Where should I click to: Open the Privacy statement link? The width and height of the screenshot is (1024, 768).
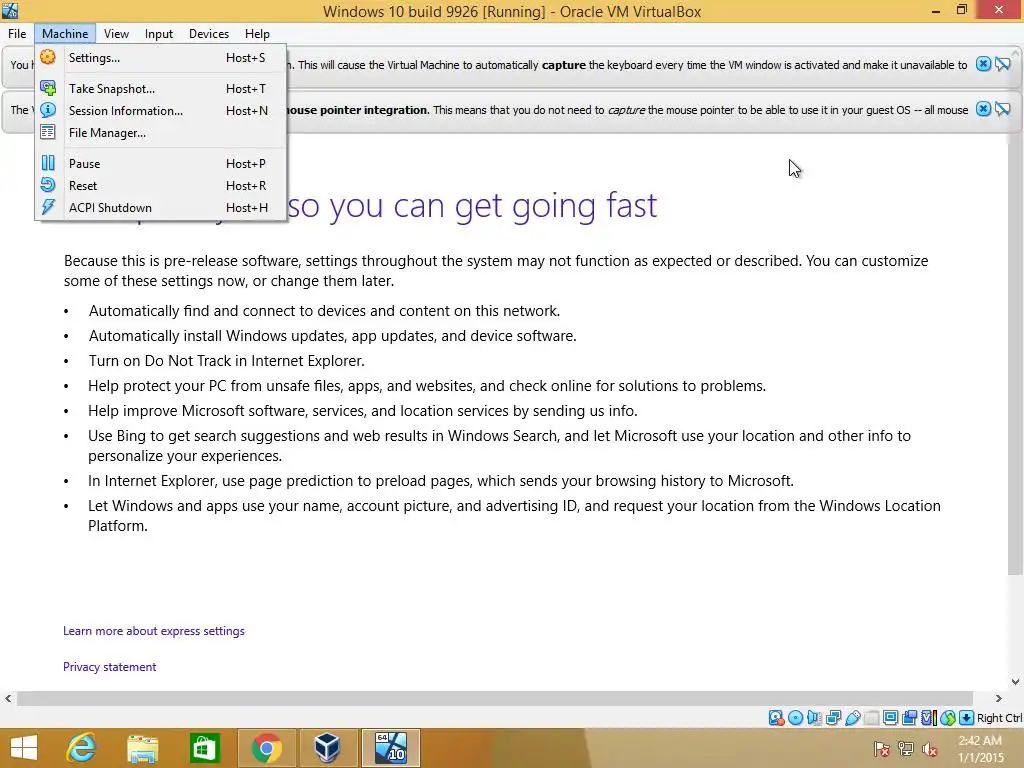pyautogui.click(x=109, y=667)
